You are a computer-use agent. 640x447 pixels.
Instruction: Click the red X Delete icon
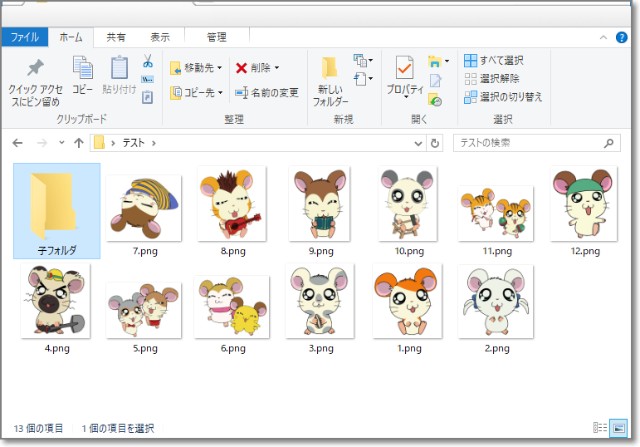click(242, 68)
